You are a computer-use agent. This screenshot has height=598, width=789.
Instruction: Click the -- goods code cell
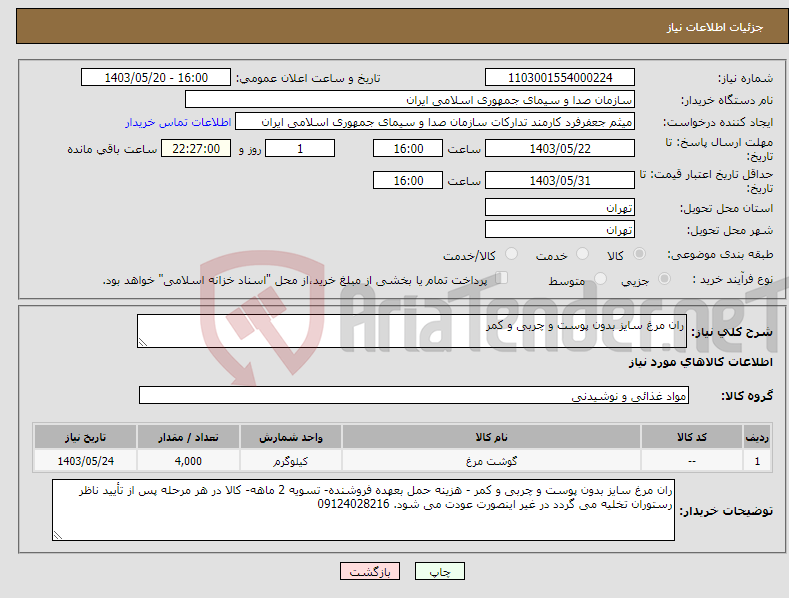692,461
